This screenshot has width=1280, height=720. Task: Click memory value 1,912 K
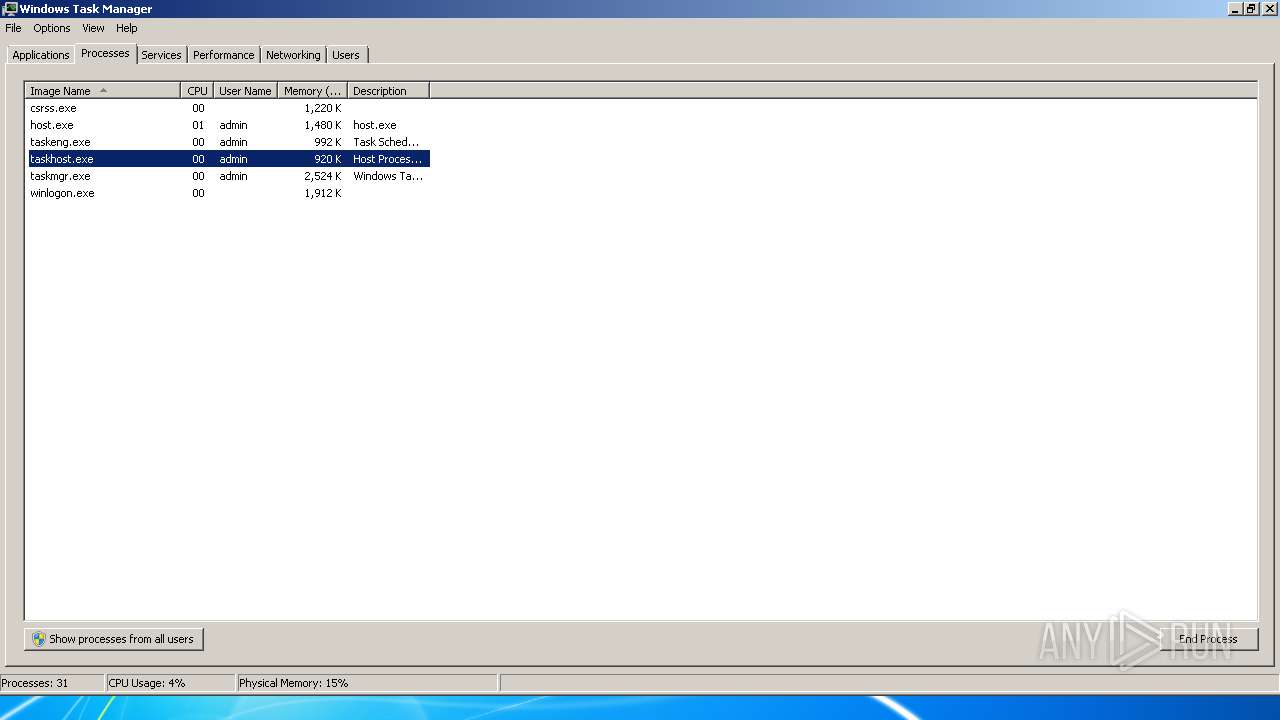(x=323, y=193)
